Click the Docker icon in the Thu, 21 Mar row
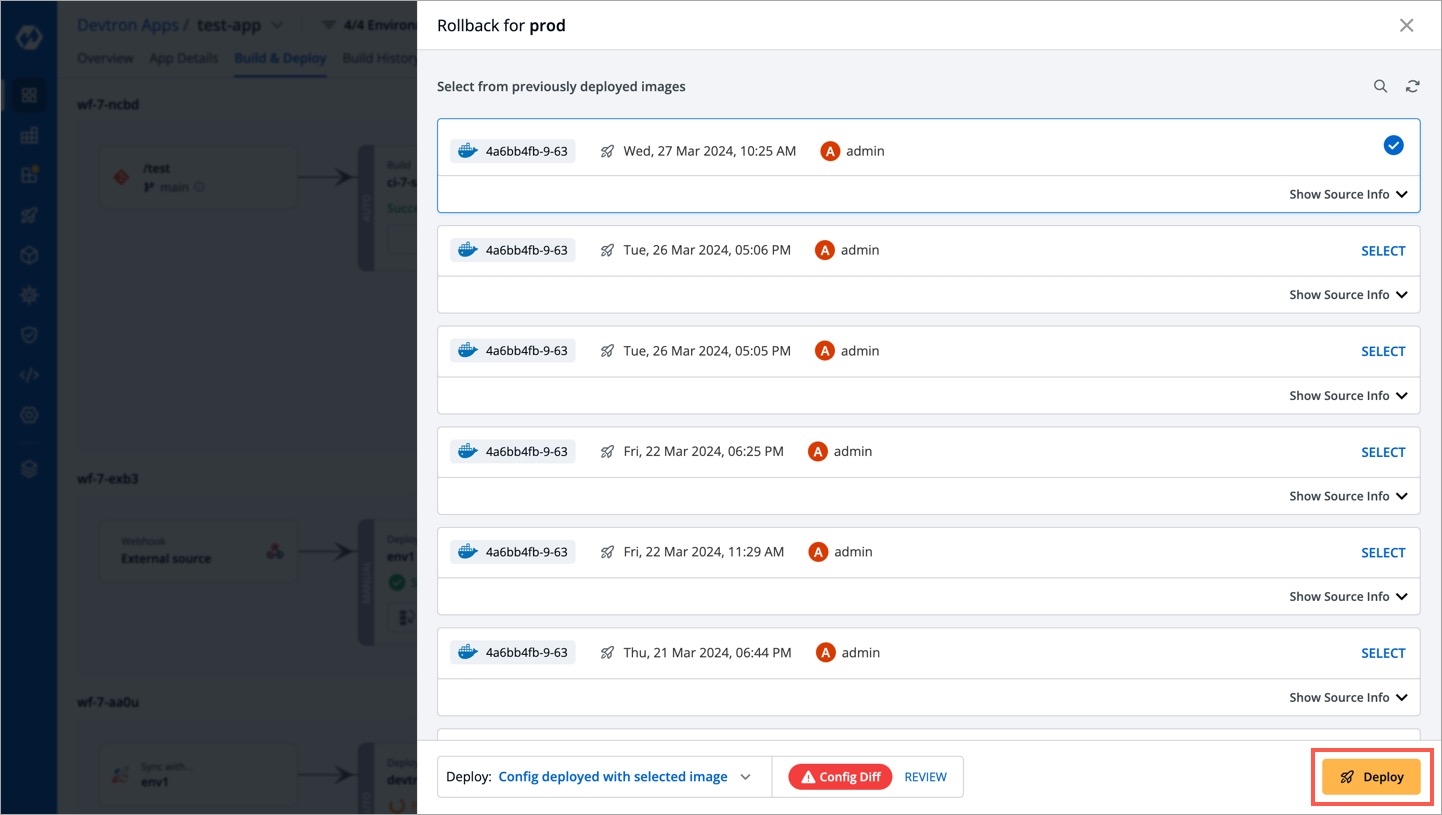 click(467, 652)
